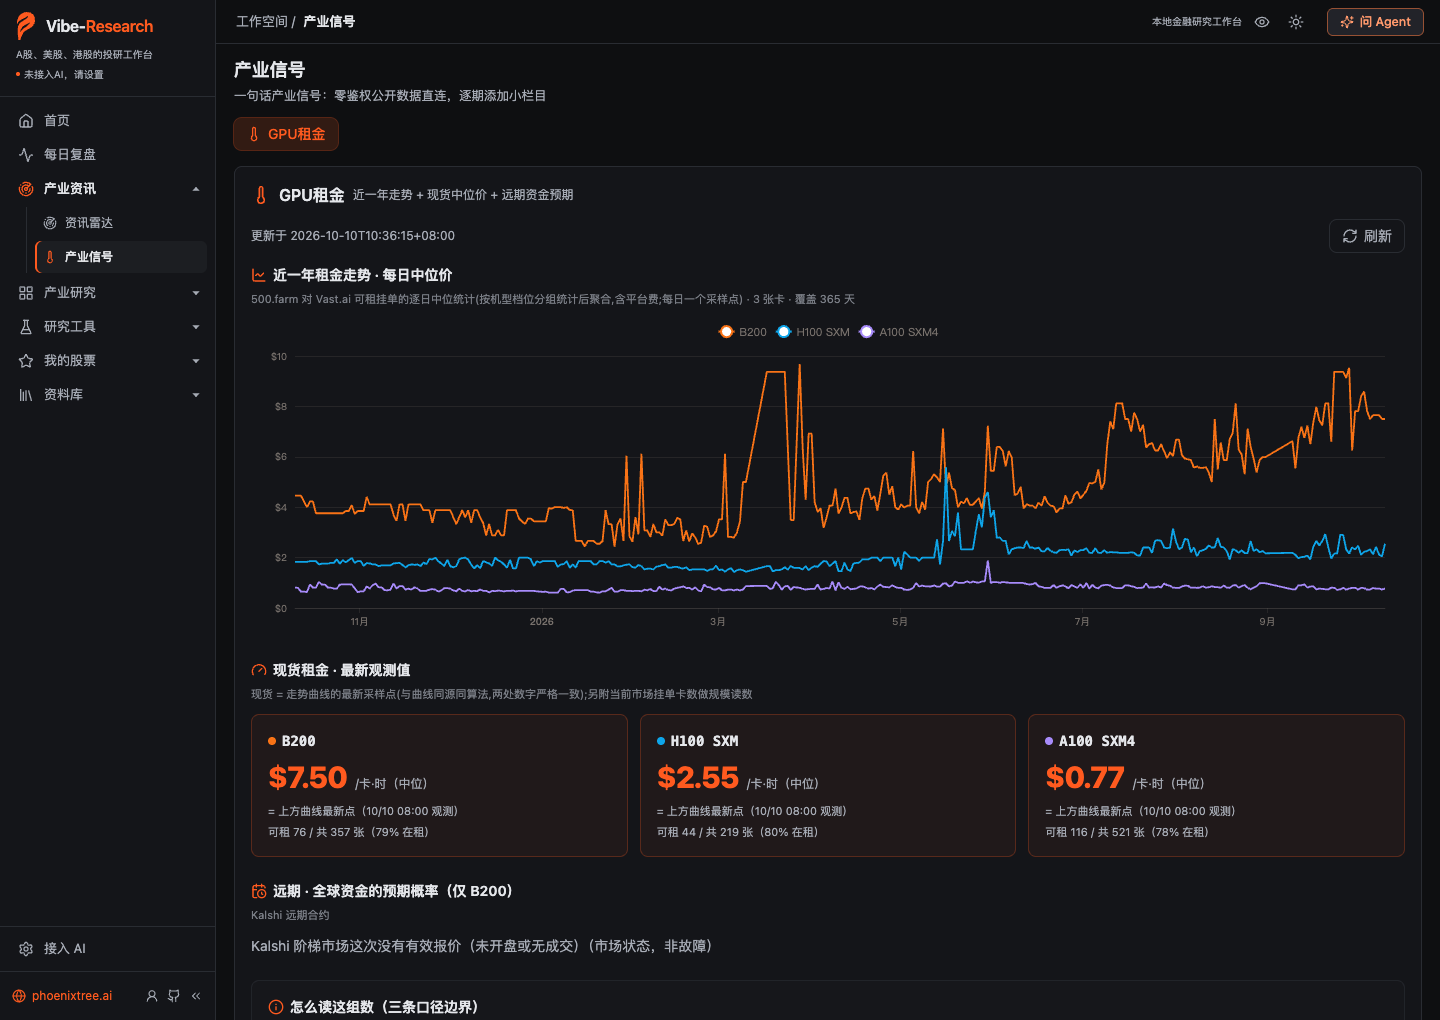Viewport: 1440px width, 1020px height.
Task: Click the $7.50 B200 price value
Action: [x=308, y=778]
